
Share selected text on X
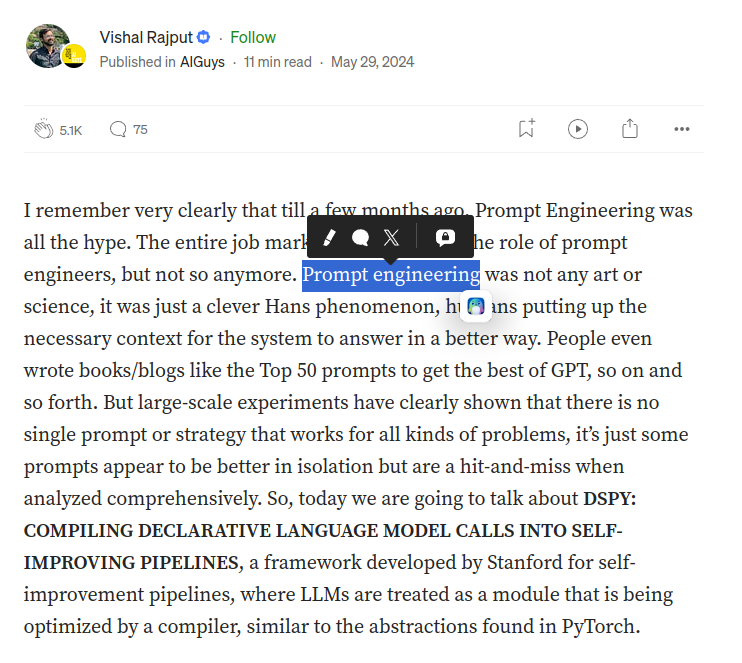pyautogui.click(x=391, y=237)
